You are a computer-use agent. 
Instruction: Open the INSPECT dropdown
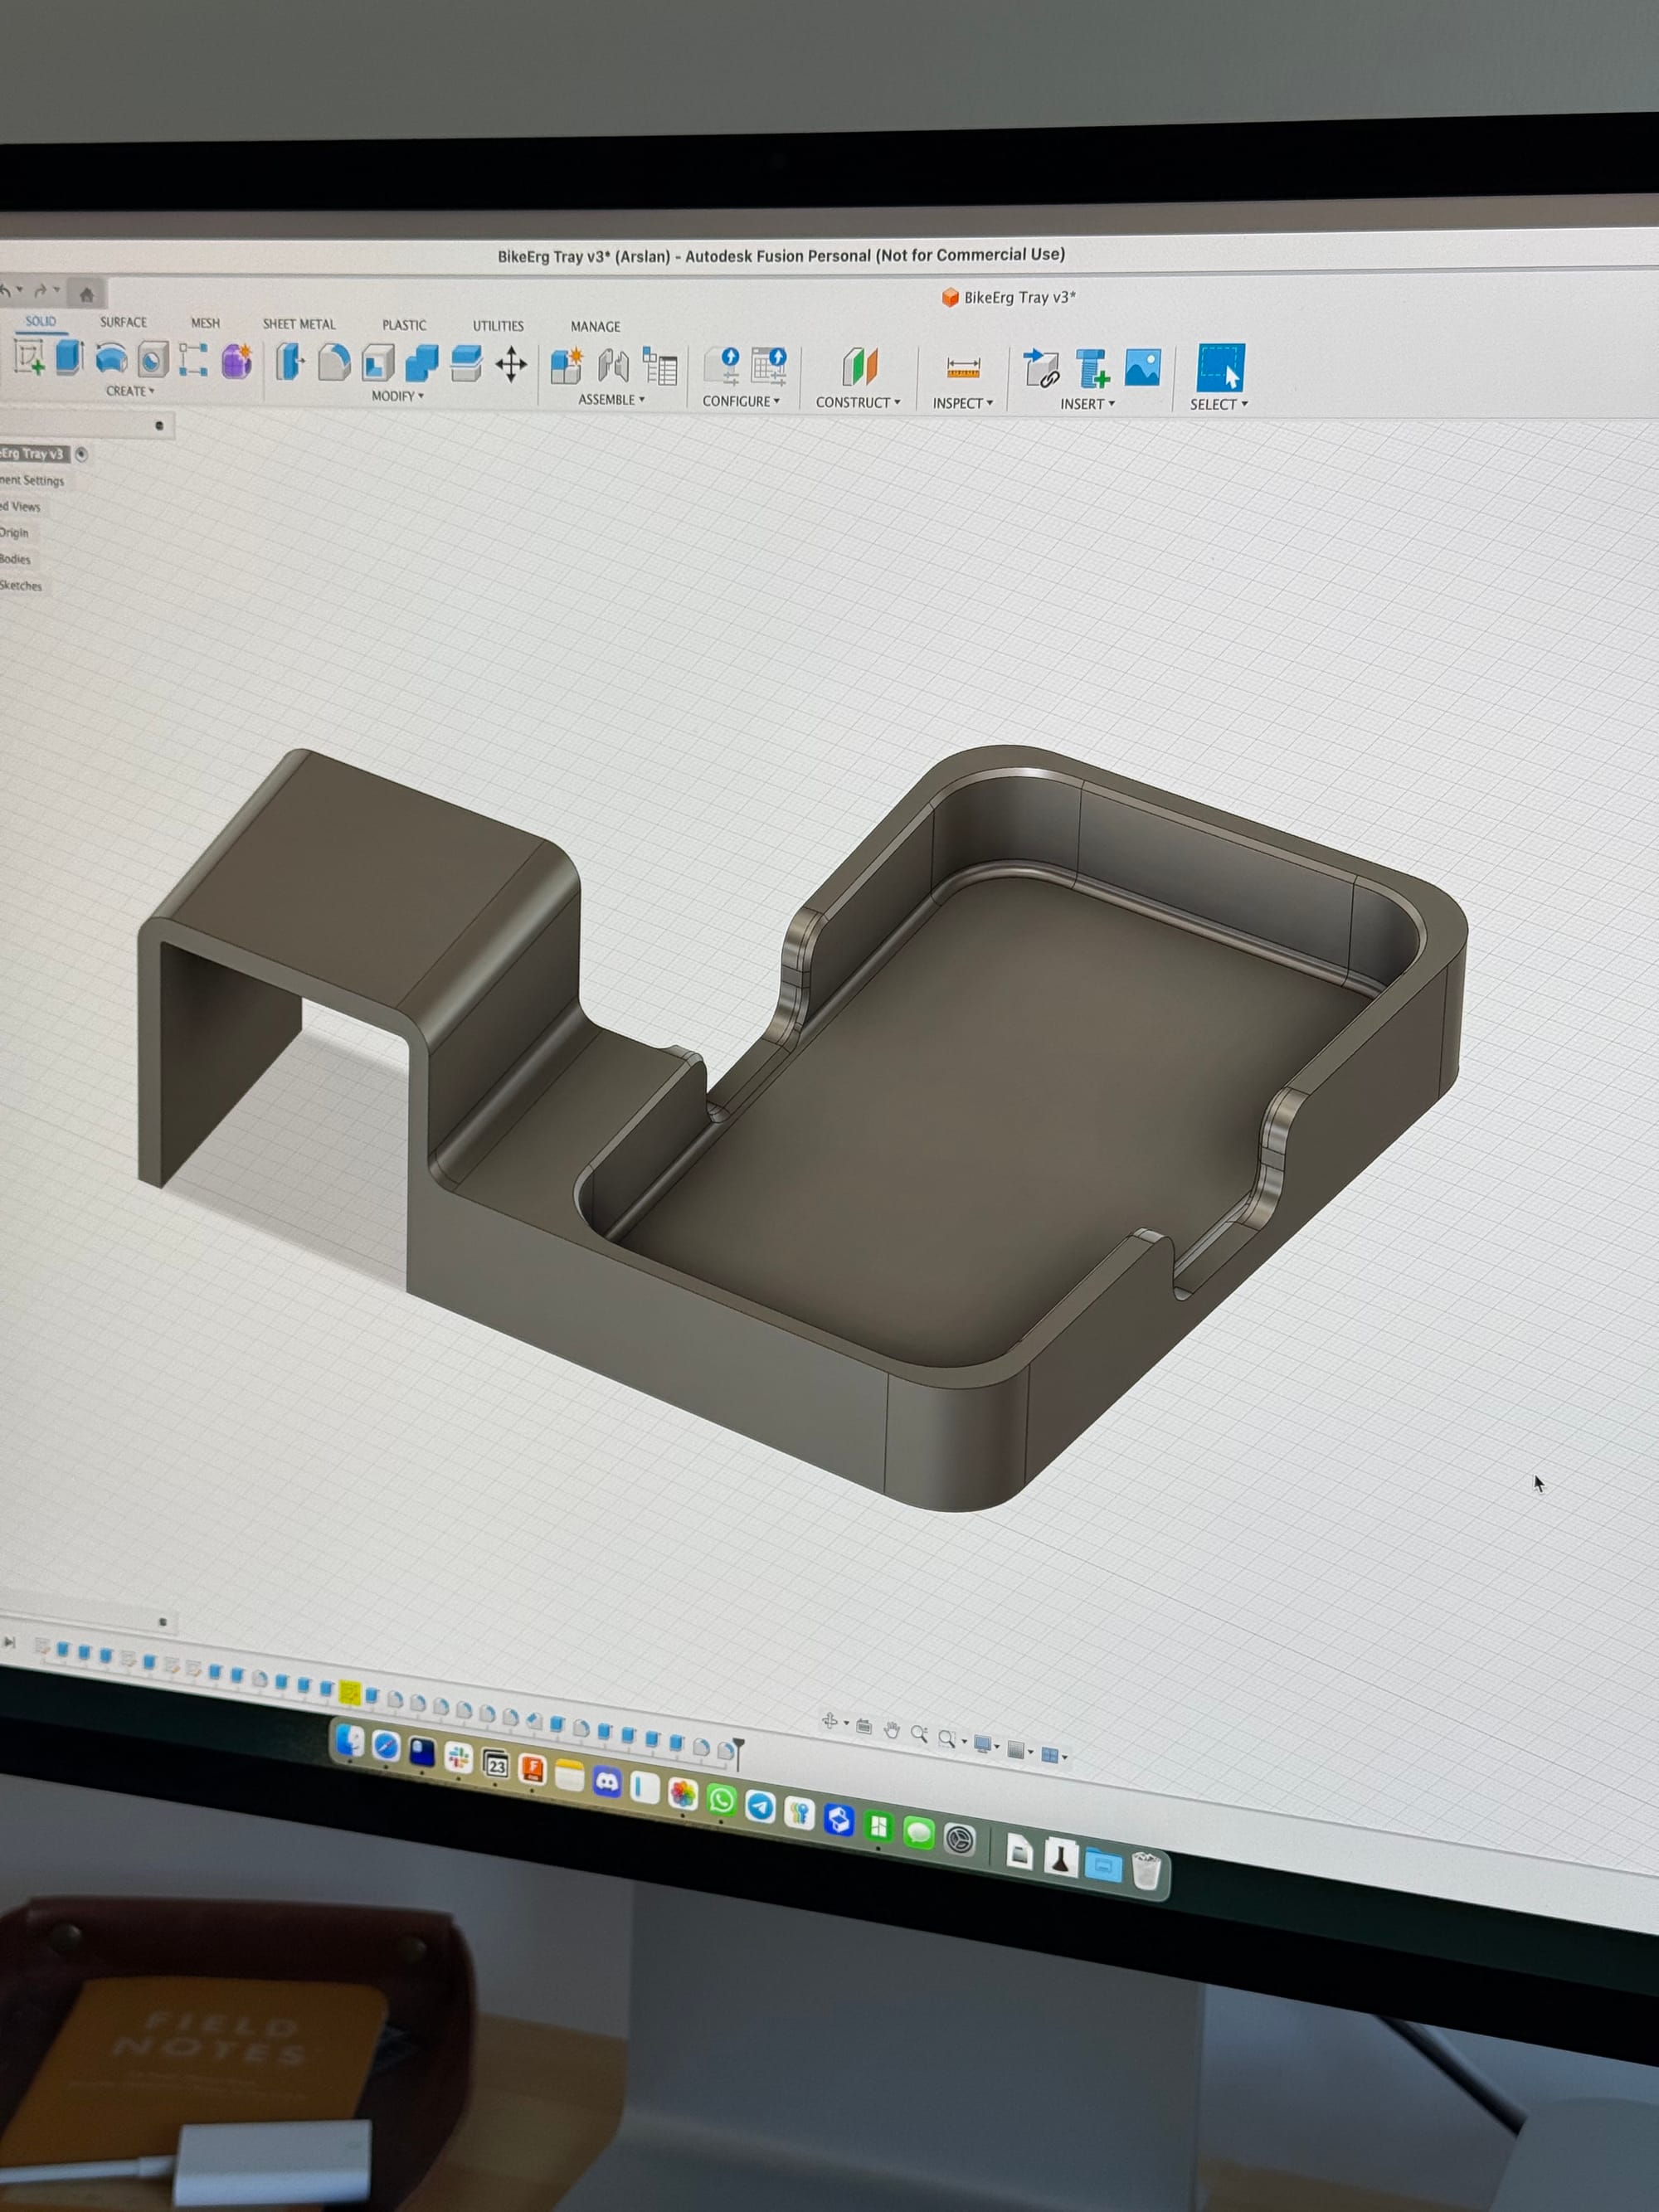(962, 403)
